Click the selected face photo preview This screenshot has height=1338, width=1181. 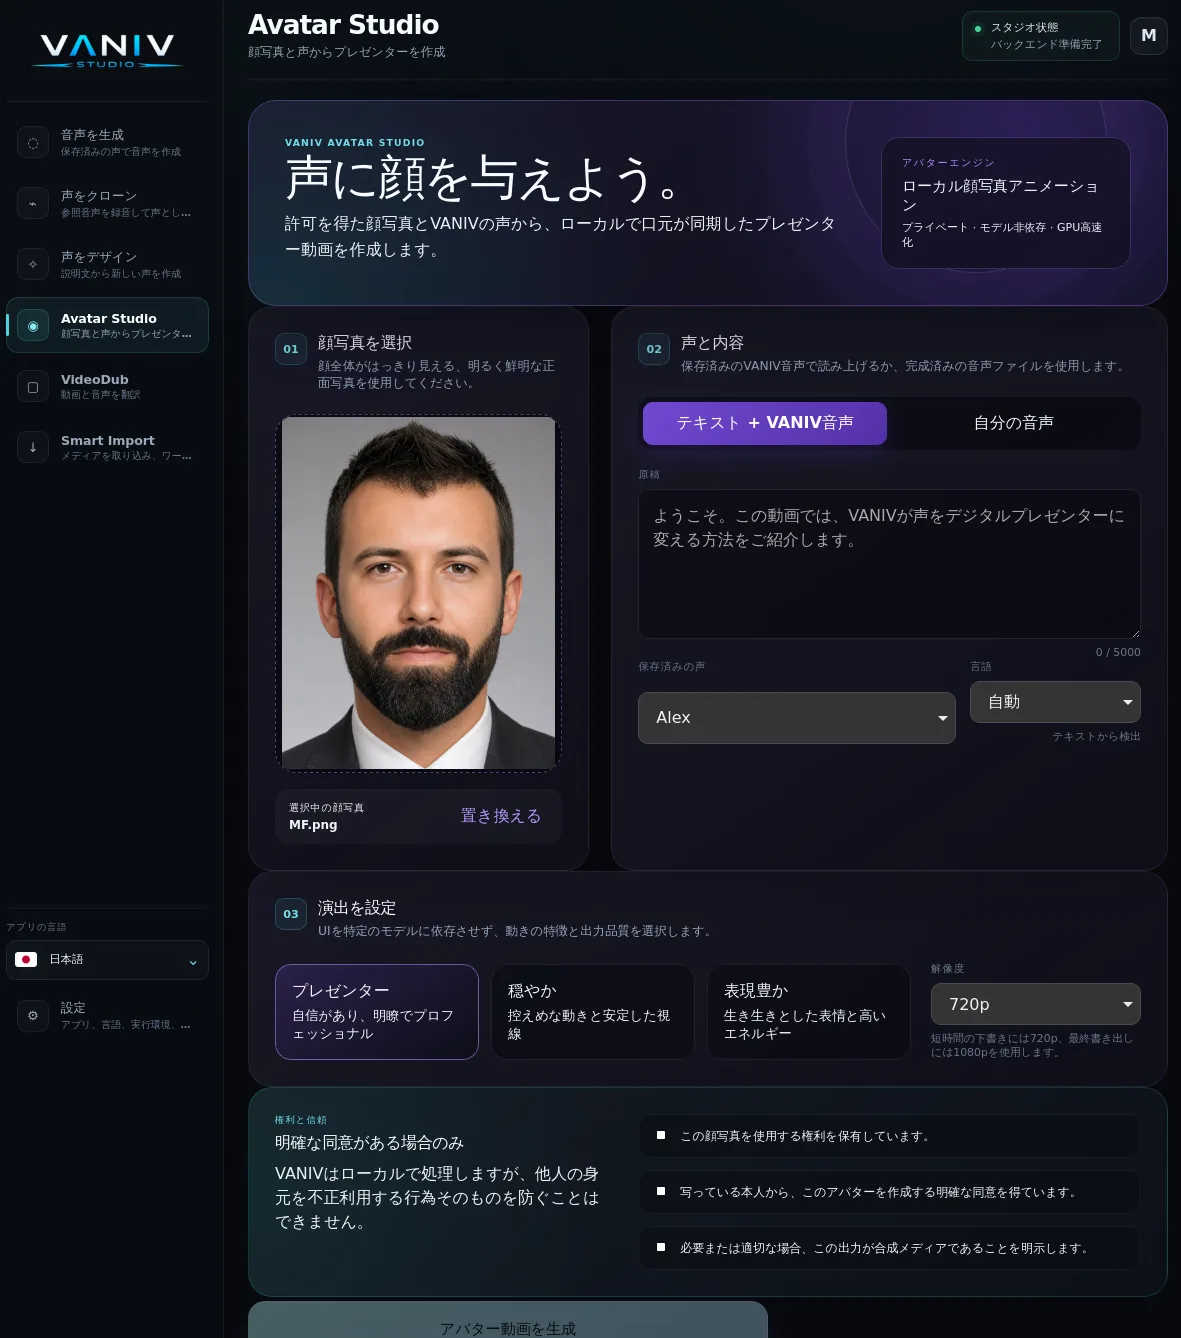(418, 593)
